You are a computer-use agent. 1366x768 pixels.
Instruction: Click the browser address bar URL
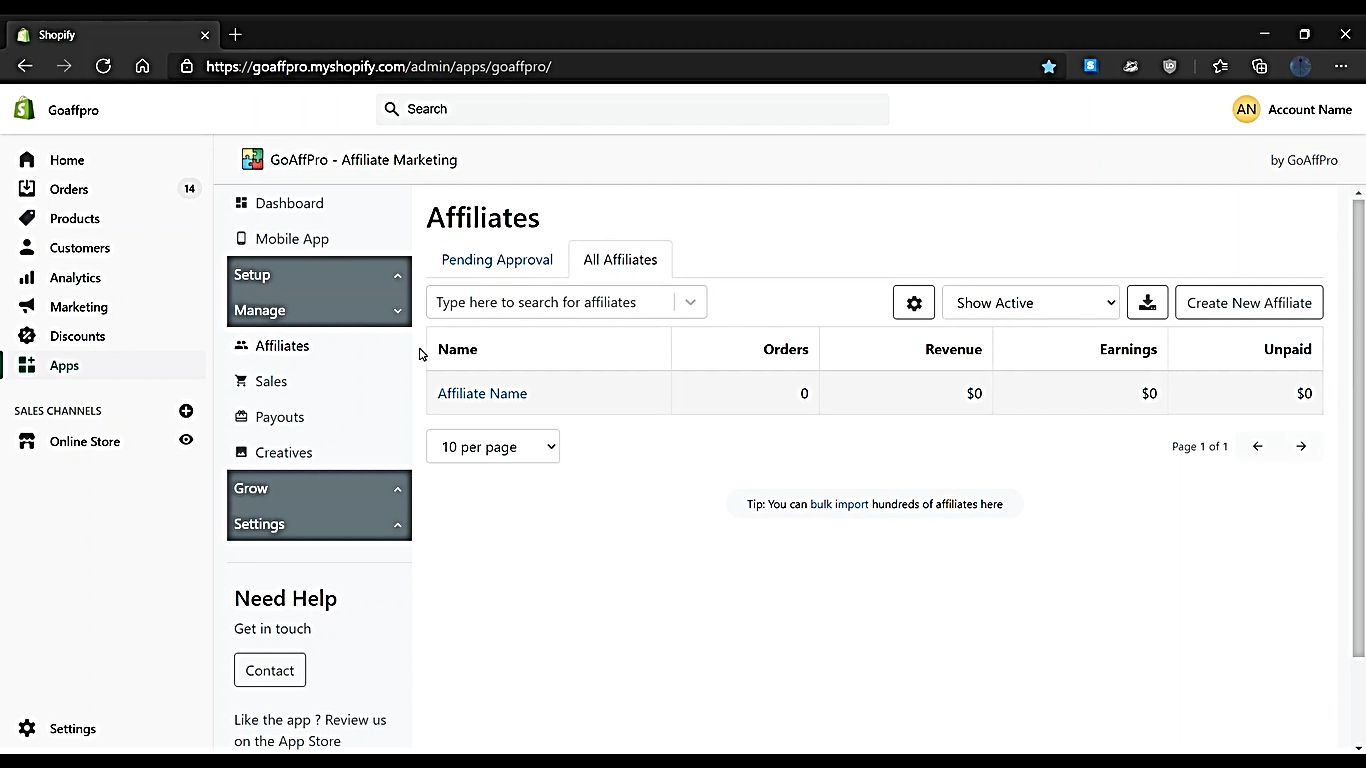tap(379, 66)
